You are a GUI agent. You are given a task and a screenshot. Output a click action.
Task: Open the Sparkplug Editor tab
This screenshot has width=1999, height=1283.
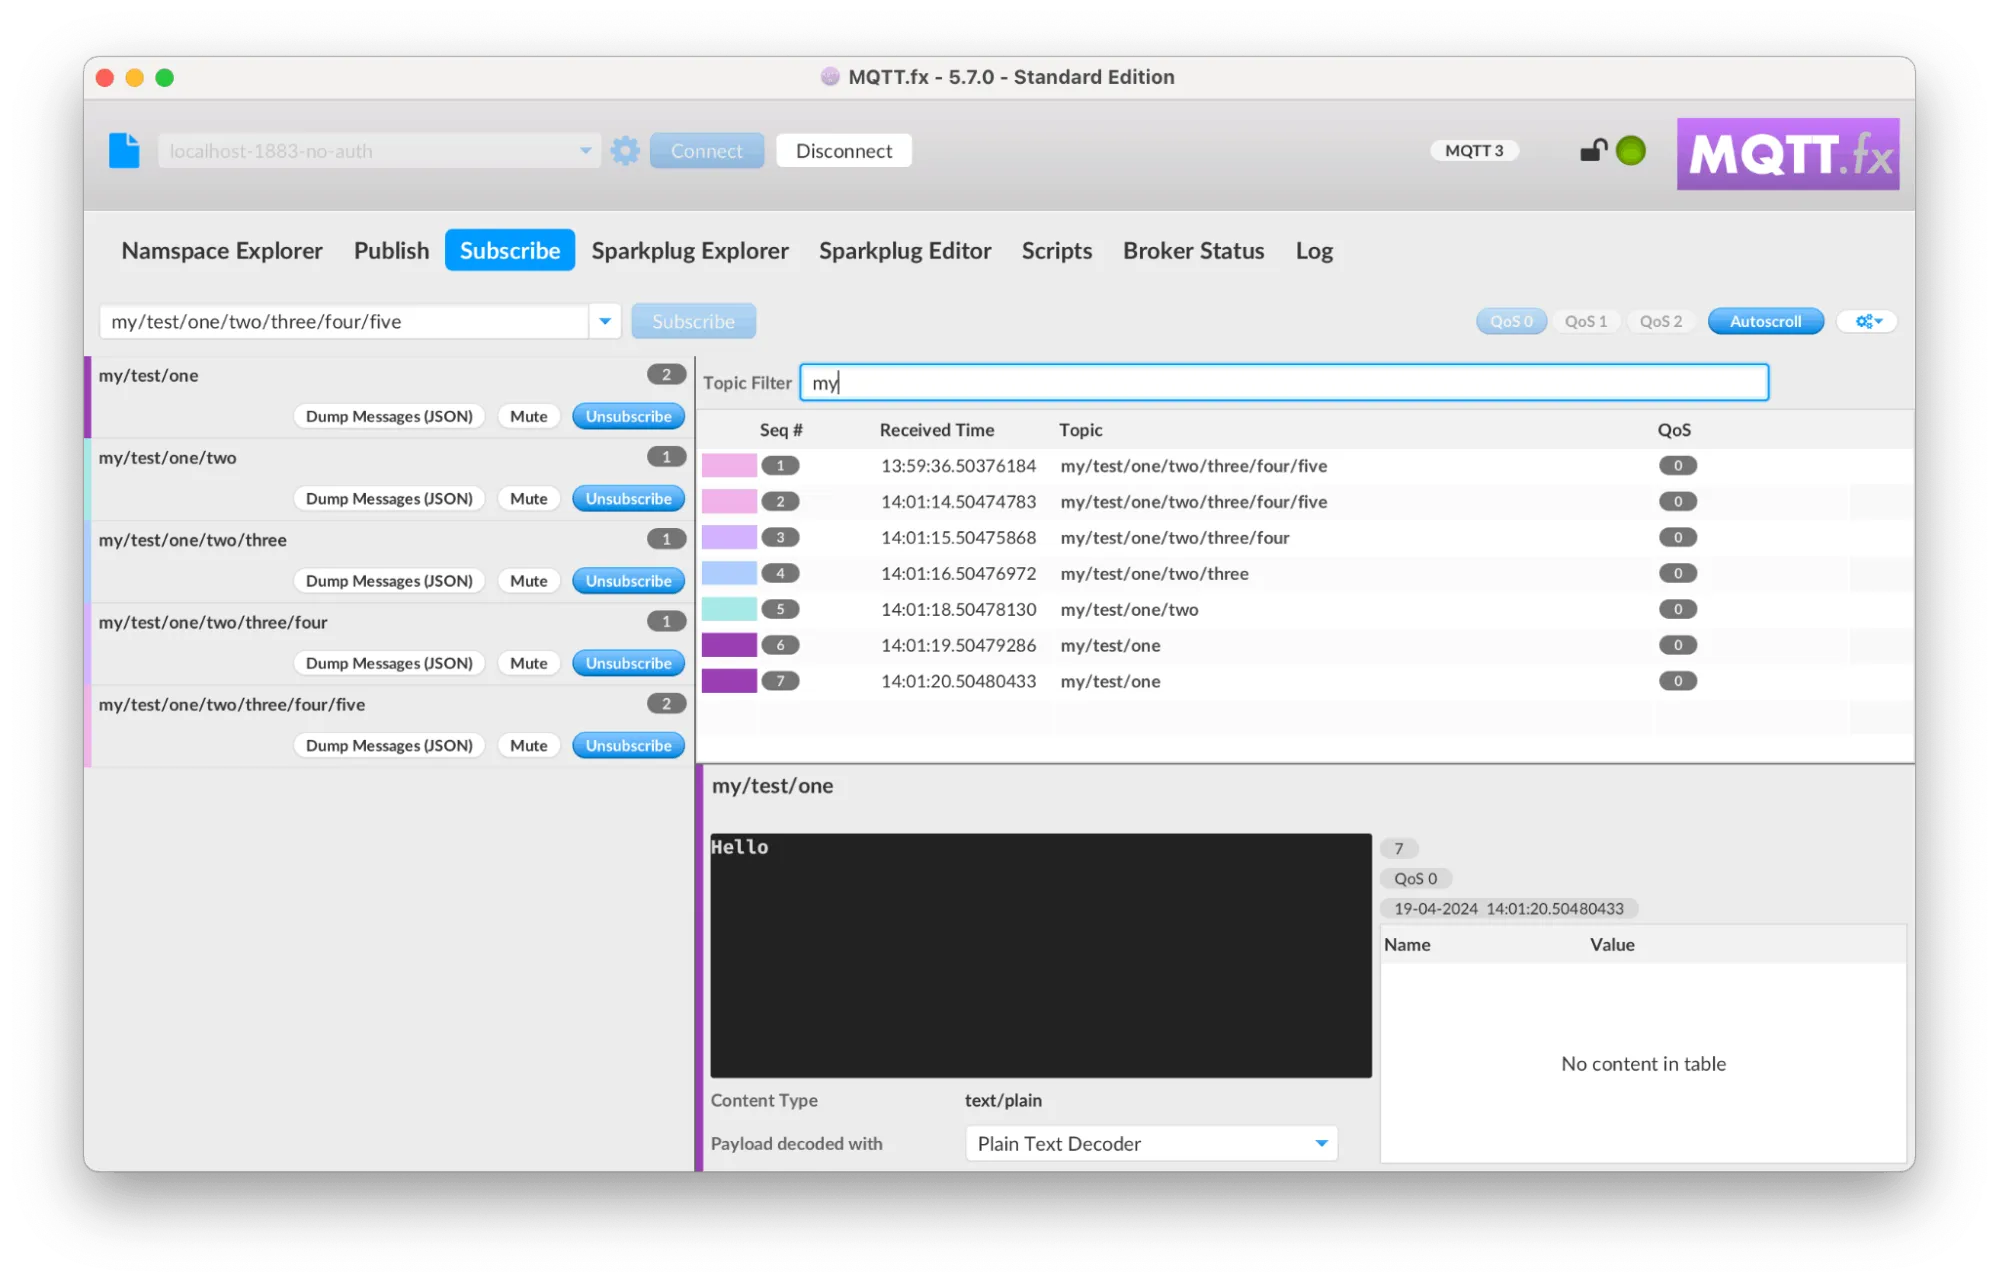point(905,250)
